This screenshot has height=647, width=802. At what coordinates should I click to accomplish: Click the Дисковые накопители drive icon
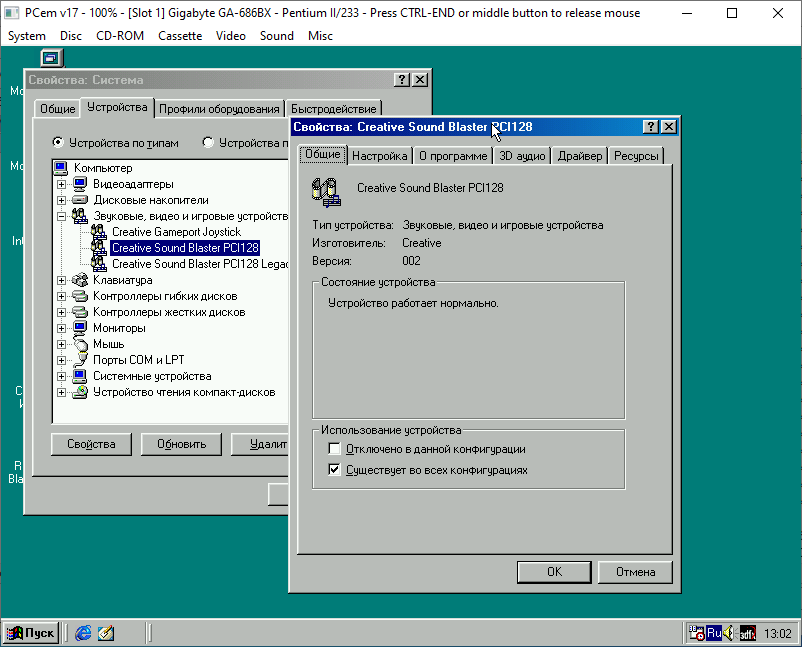tap(80, 199)
